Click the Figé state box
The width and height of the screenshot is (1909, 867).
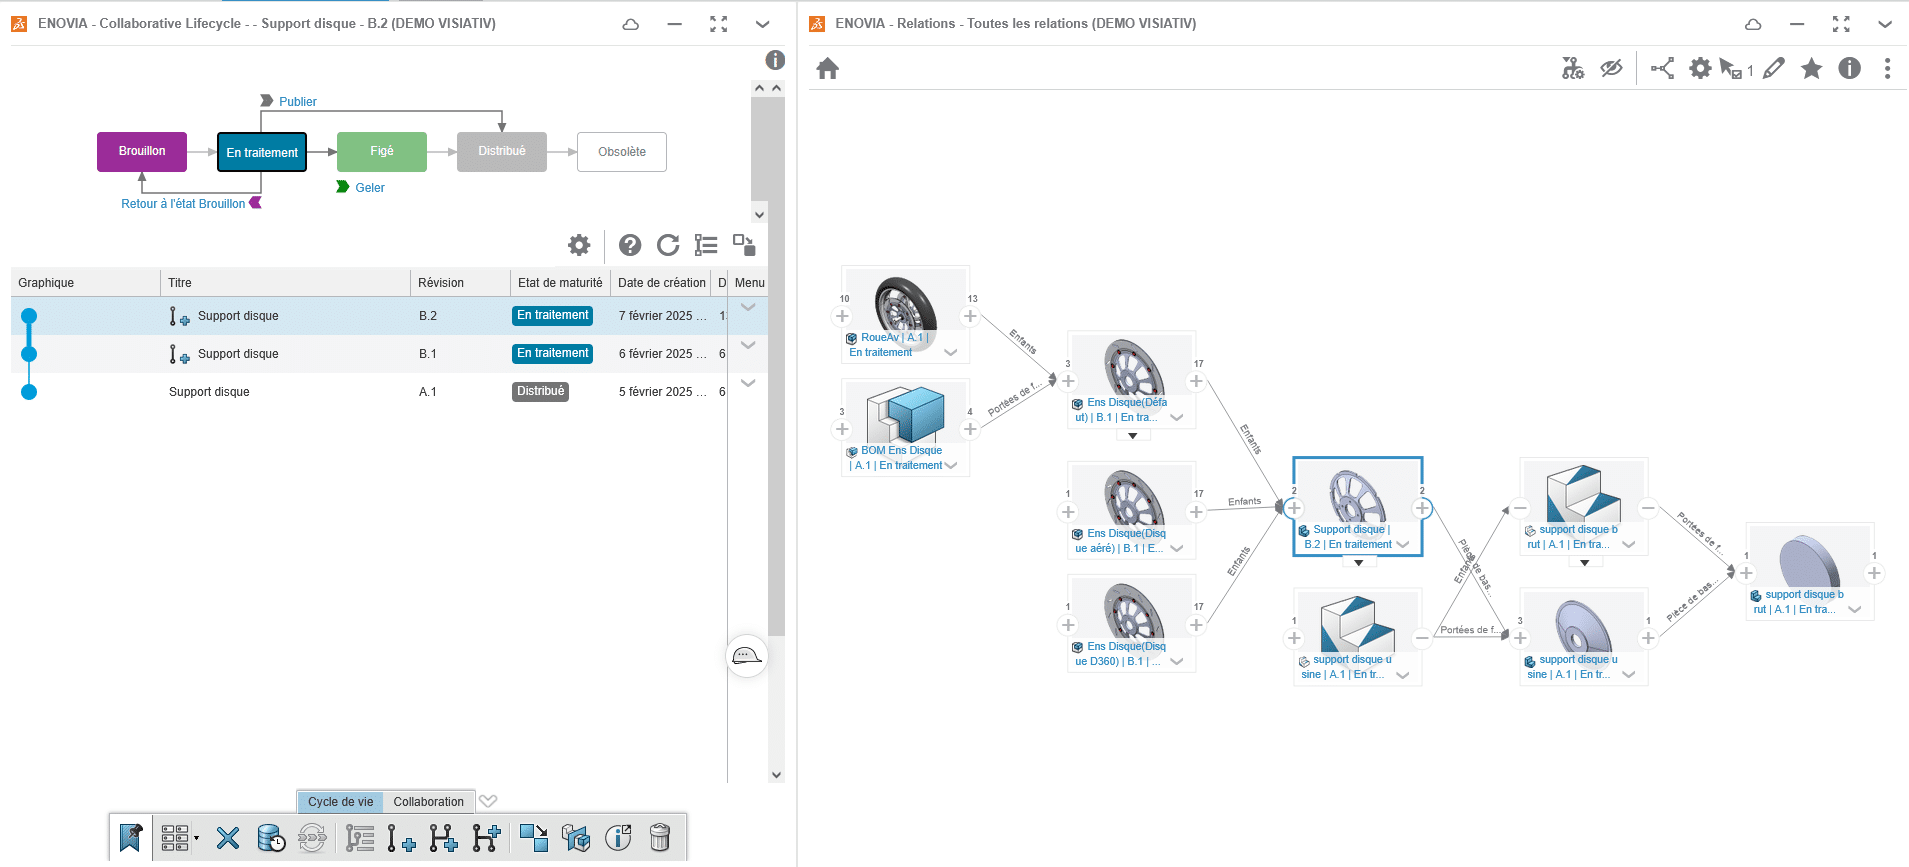[x=382, y=152]
